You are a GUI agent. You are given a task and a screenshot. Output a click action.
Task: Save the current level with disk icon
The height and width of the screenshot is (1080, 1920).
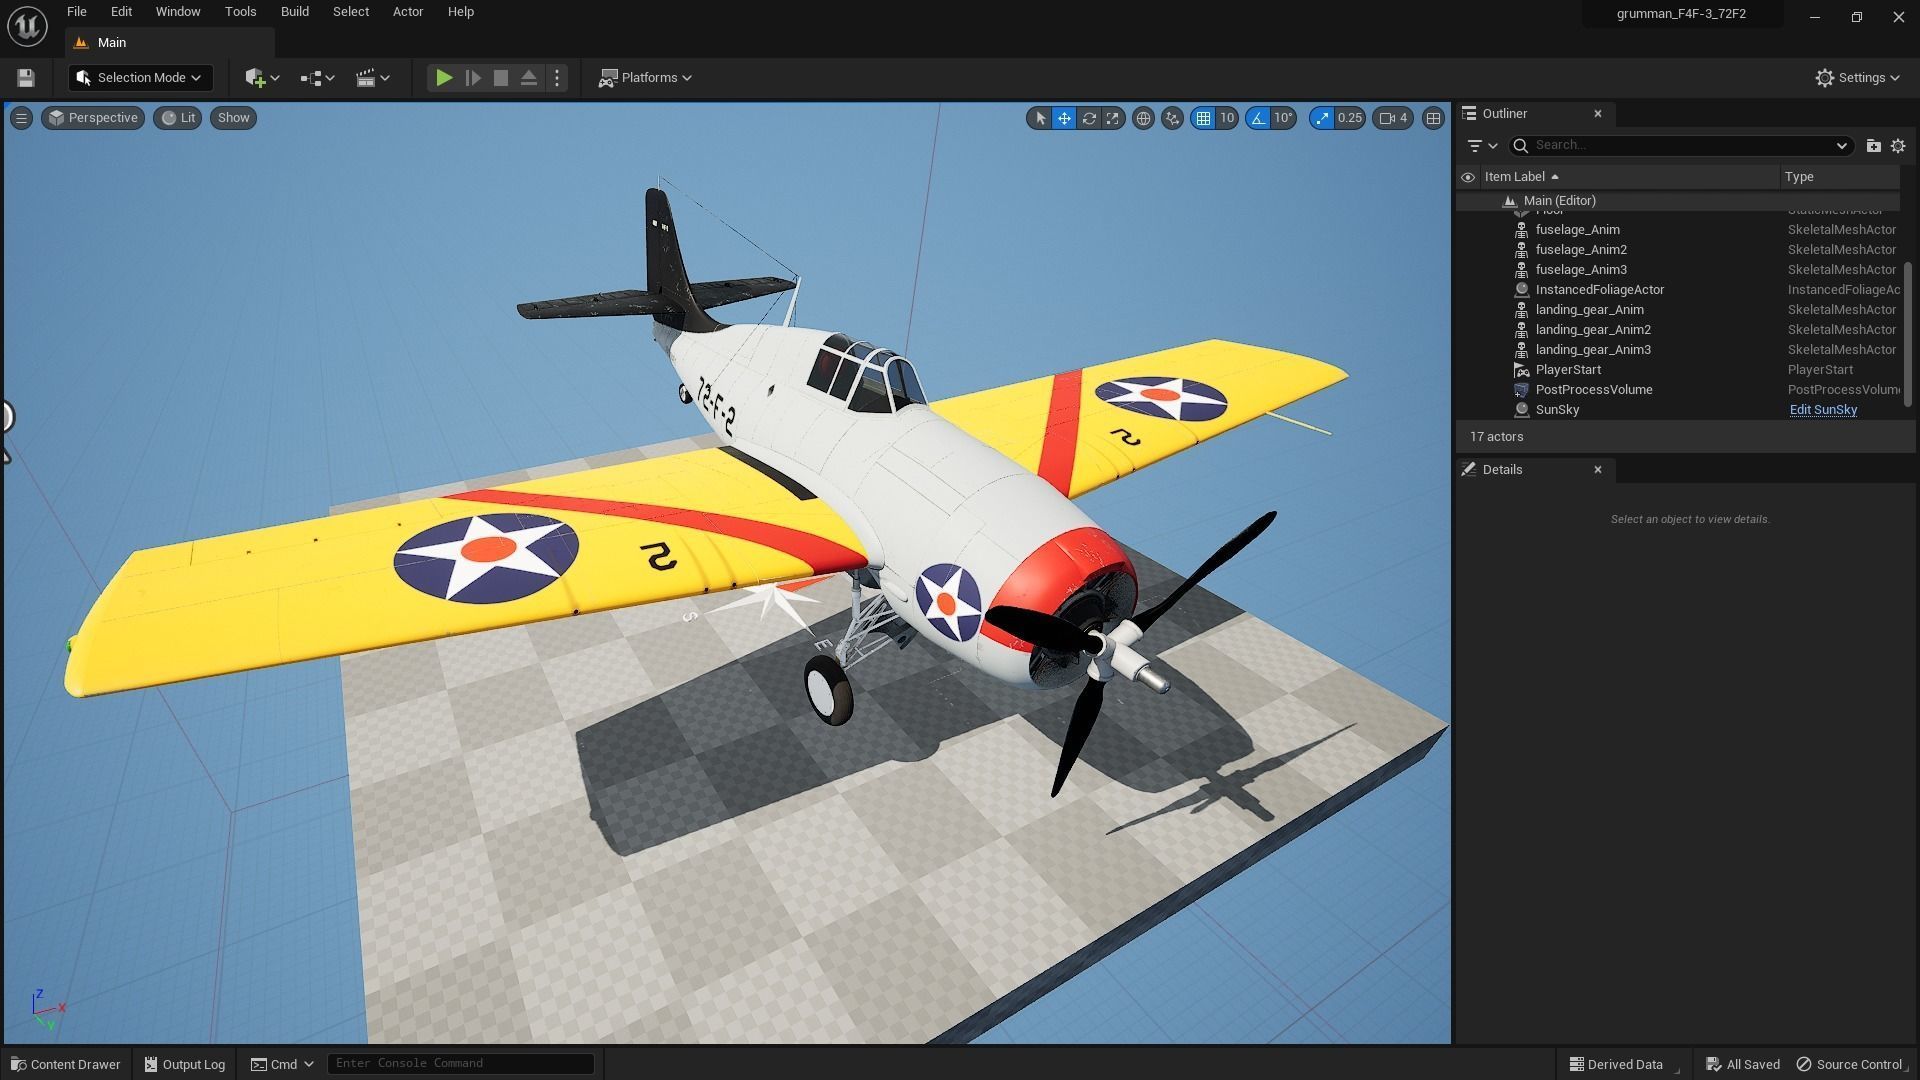pos(26,78)
